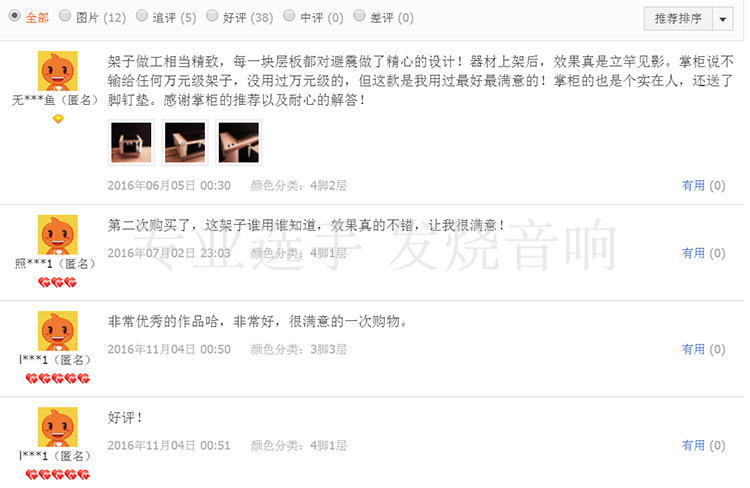This screenshot has width=750, height=488.
Task: Click yellow diamond rank icon under 无***鱼
Action: point(58,119)
